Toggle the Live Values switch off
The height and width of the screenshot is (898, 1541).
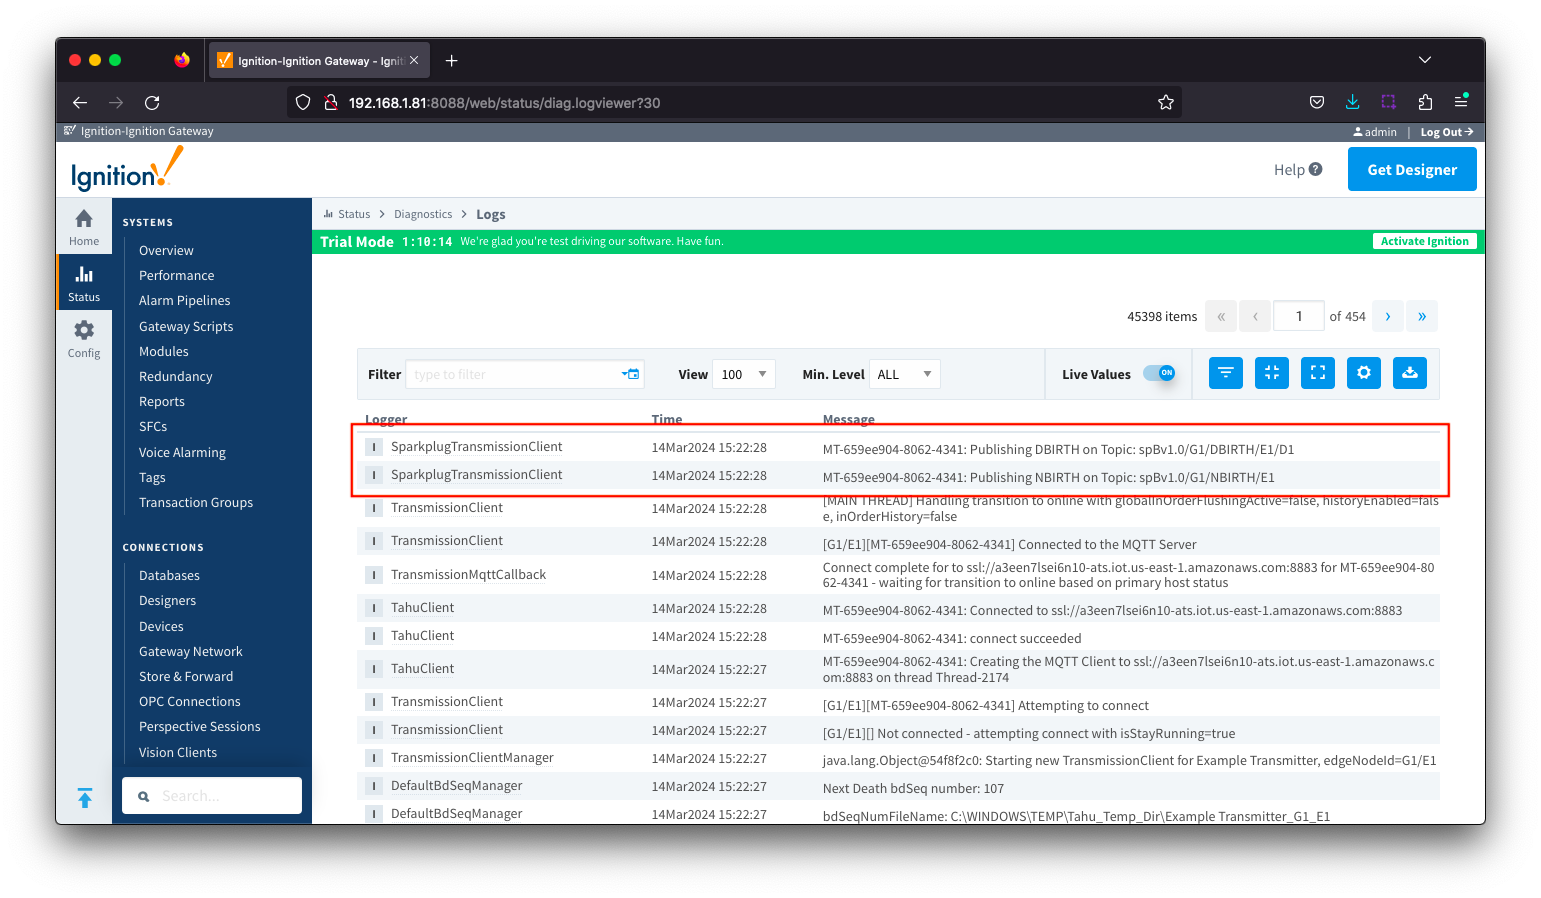tap(1159, 373)
